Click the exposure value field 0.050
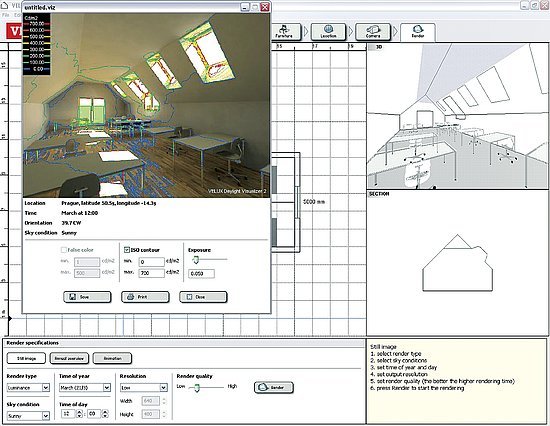 click(x=201, y=274)
